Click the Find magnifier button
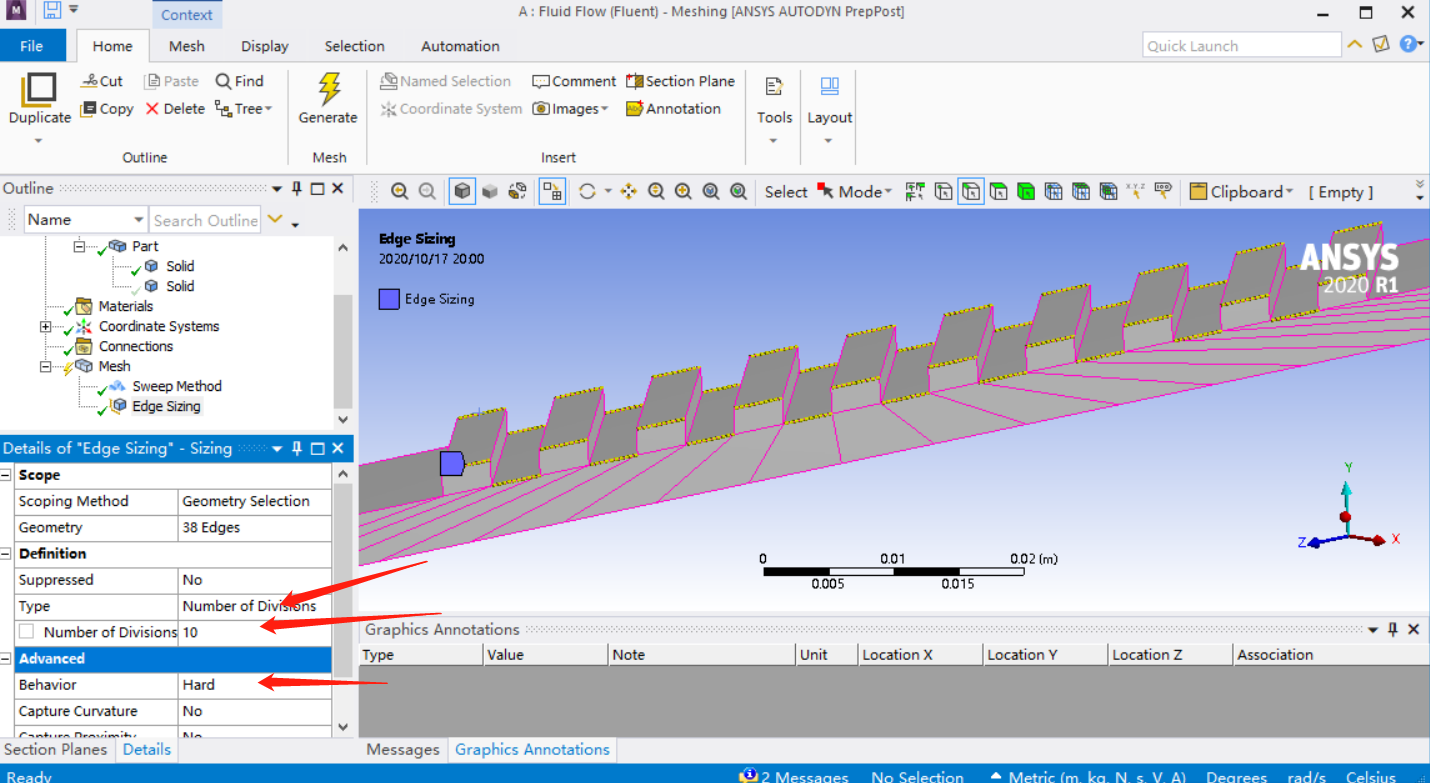1430x784 pixels. (239, 81)
